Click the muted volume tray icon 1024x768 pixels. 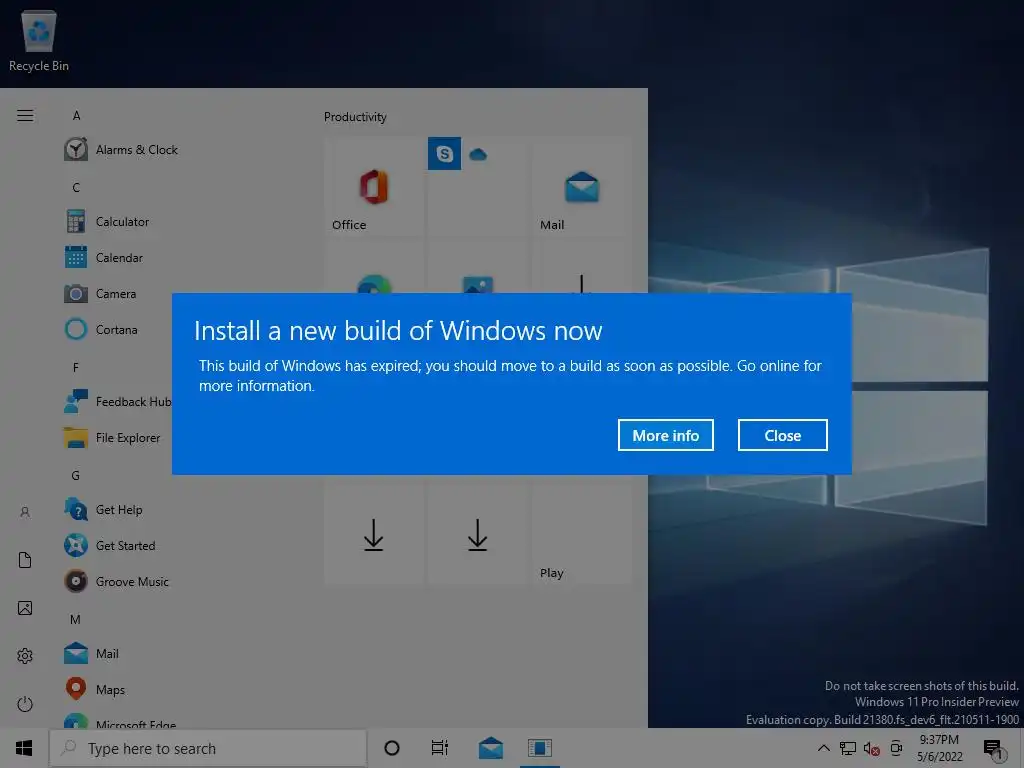click(x=871, y=748)
